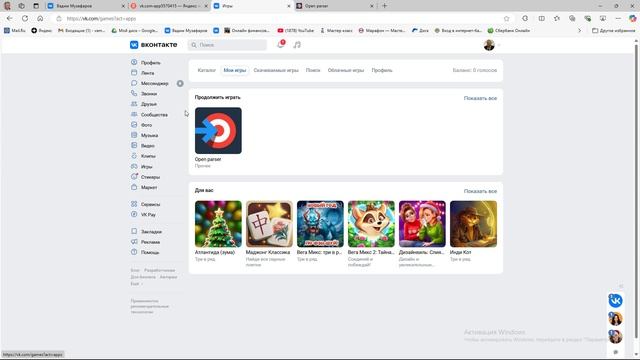
Task: Open the Закладки bookmark icon in the sidebar
Action: [x=134, y=231]
